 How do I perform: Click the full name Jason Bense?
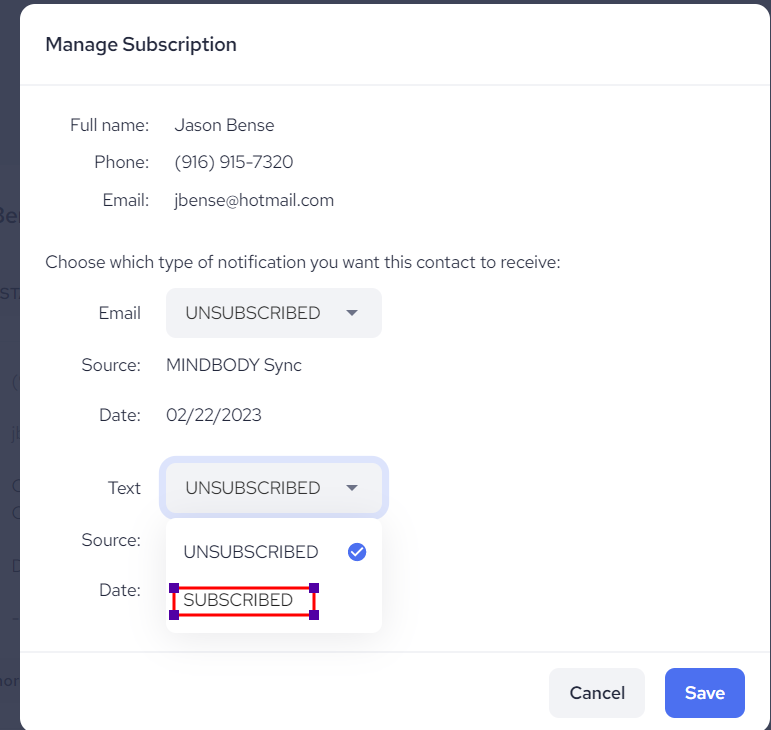coord(224,125)
